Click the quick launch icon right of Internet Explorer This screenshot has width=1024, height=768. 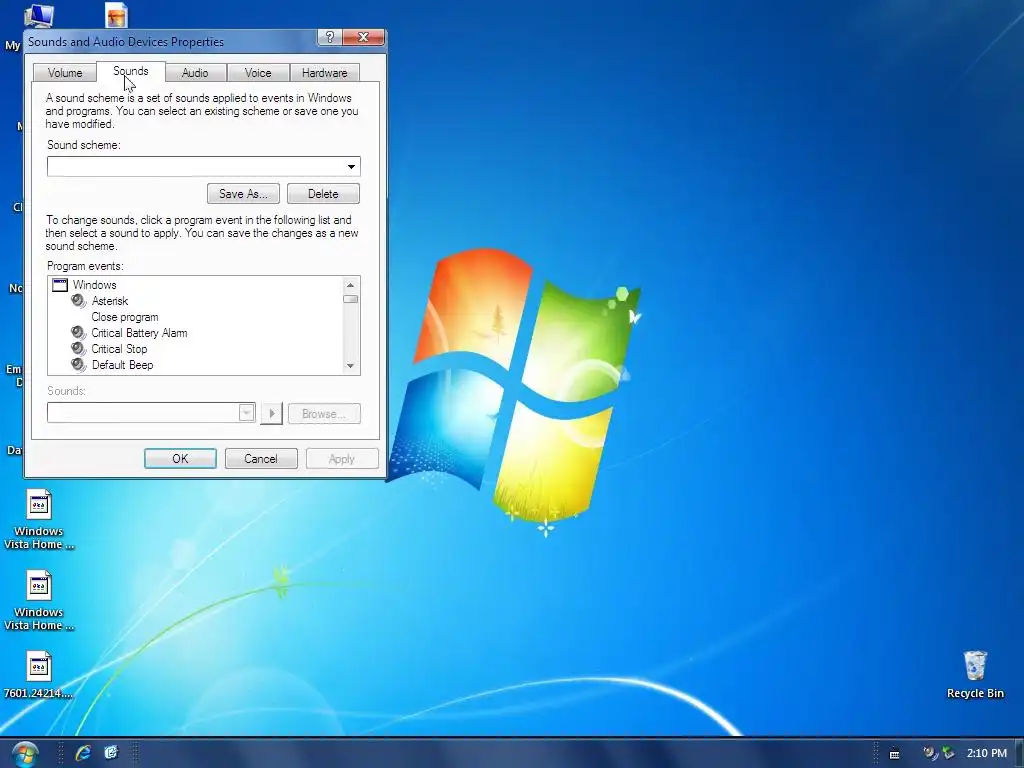(112, 753)
